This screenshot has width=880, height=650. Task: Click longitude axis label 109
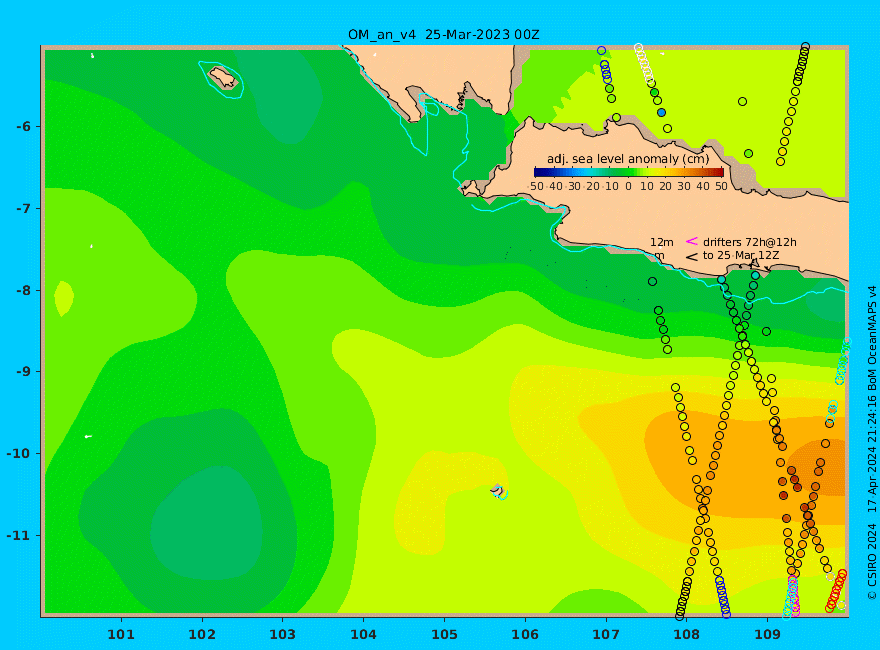click(768, 635)
